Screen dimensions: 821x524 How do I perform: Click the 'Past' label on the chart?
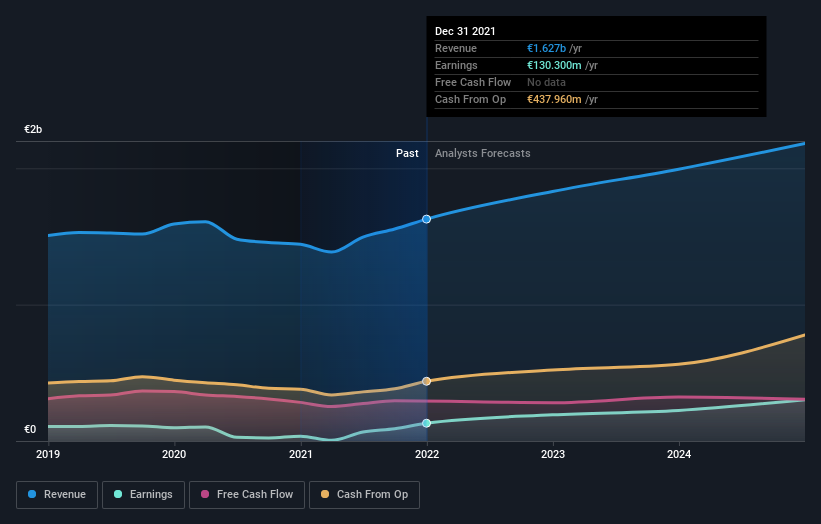coord(407,153)
